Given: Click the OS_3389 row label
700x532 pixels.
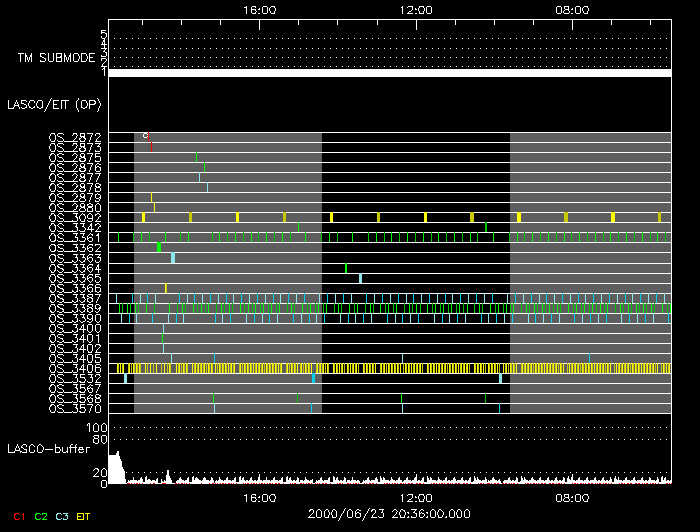Looking at the screenshot, I should (x=75, y=308).
